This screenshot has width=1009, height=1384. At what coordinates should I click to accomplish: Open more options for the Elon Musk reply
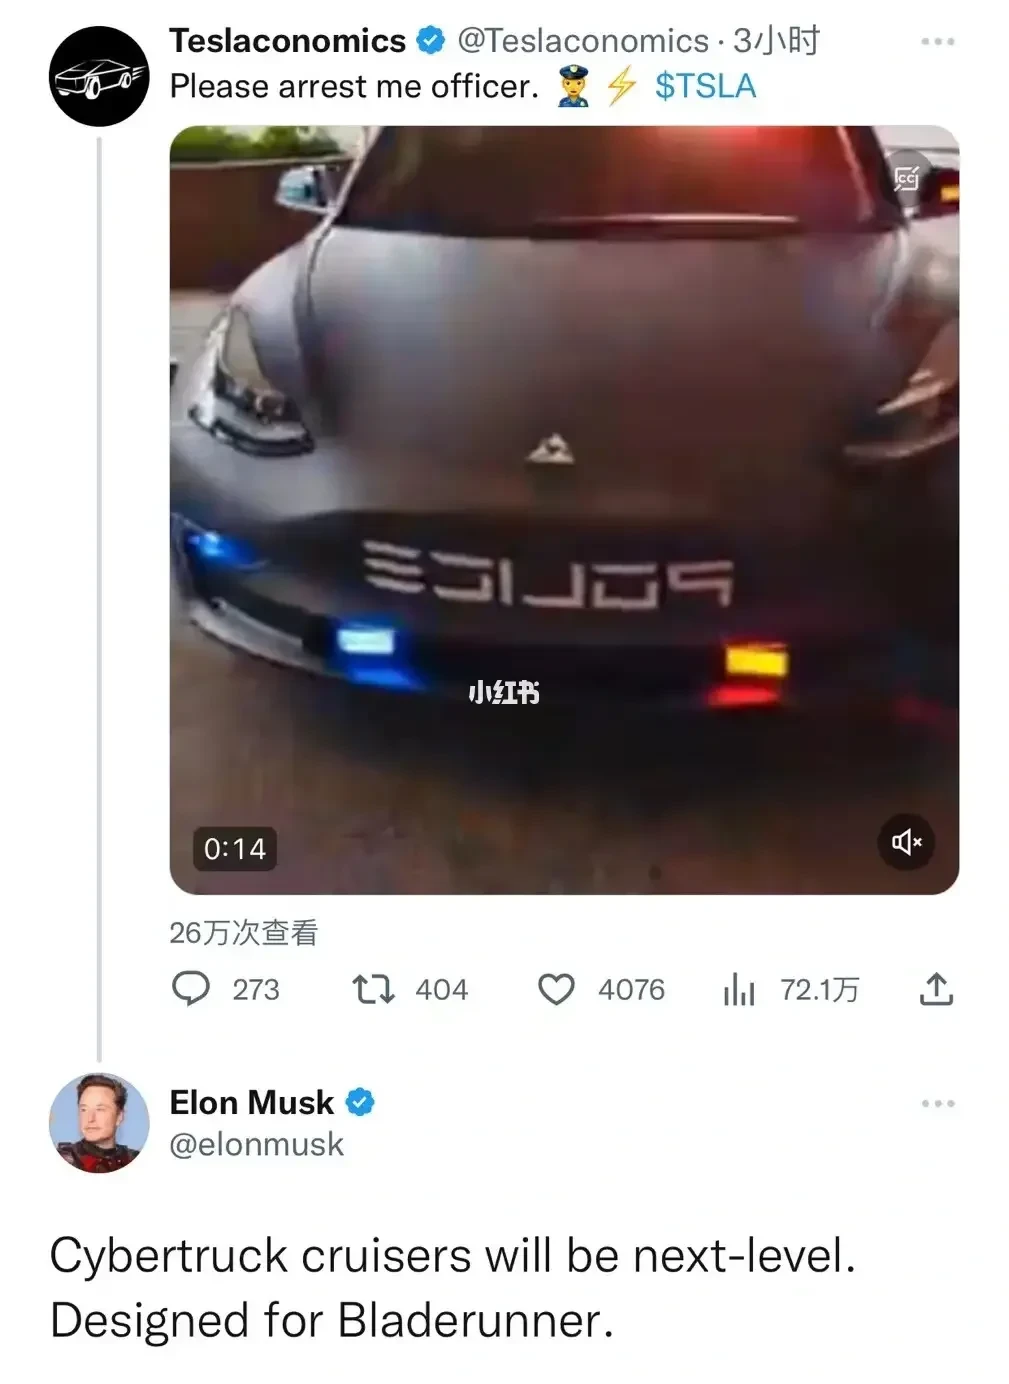click(x=938, y=1103)
